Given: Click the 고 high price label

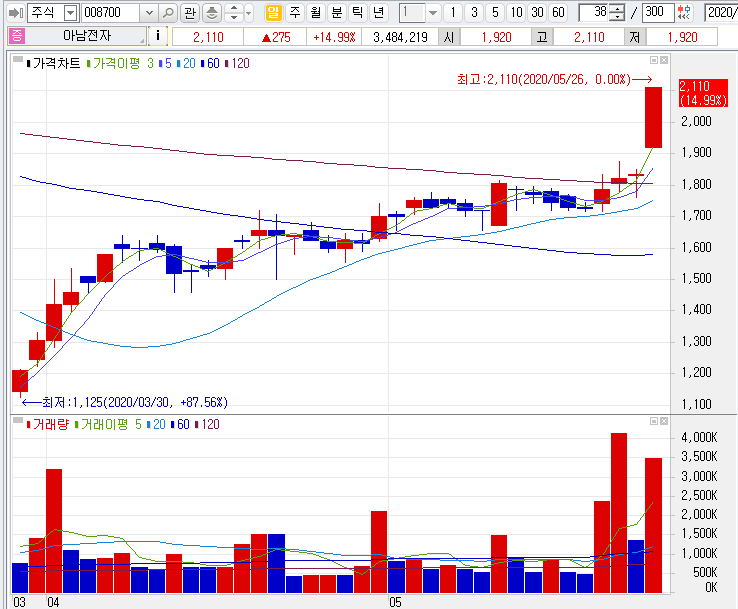Looking at the screenshot, I should 542,37.
